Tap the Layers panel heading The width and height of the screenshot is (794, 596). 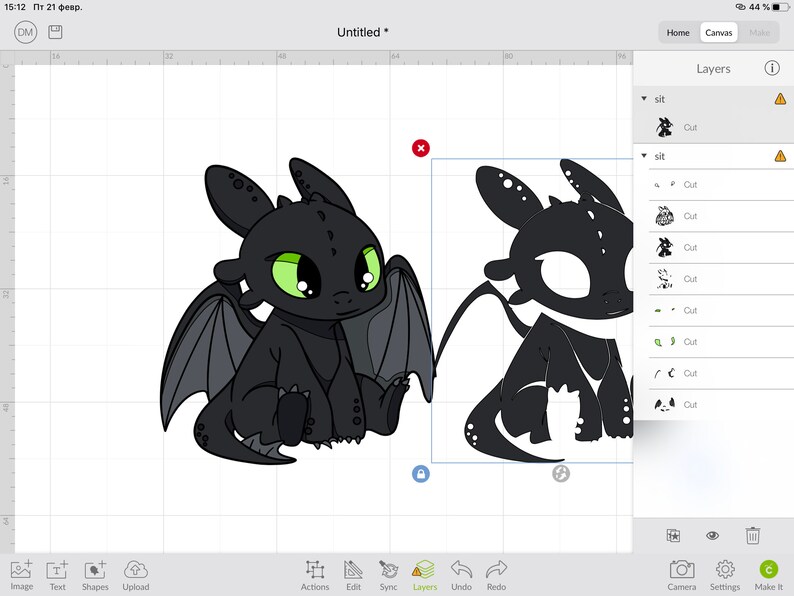point(713,69)
